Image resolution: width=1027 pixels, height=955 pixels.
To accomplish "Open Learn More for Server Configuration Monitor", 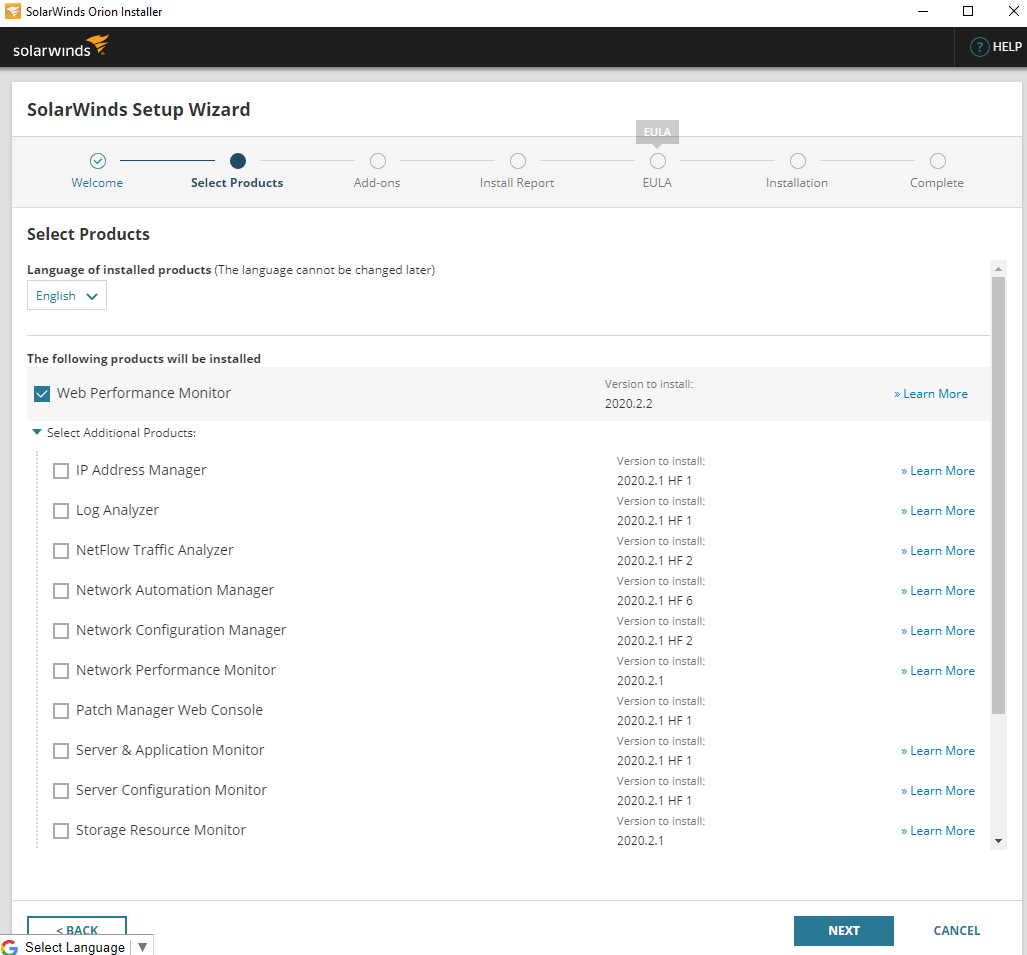I will [938, 791].
